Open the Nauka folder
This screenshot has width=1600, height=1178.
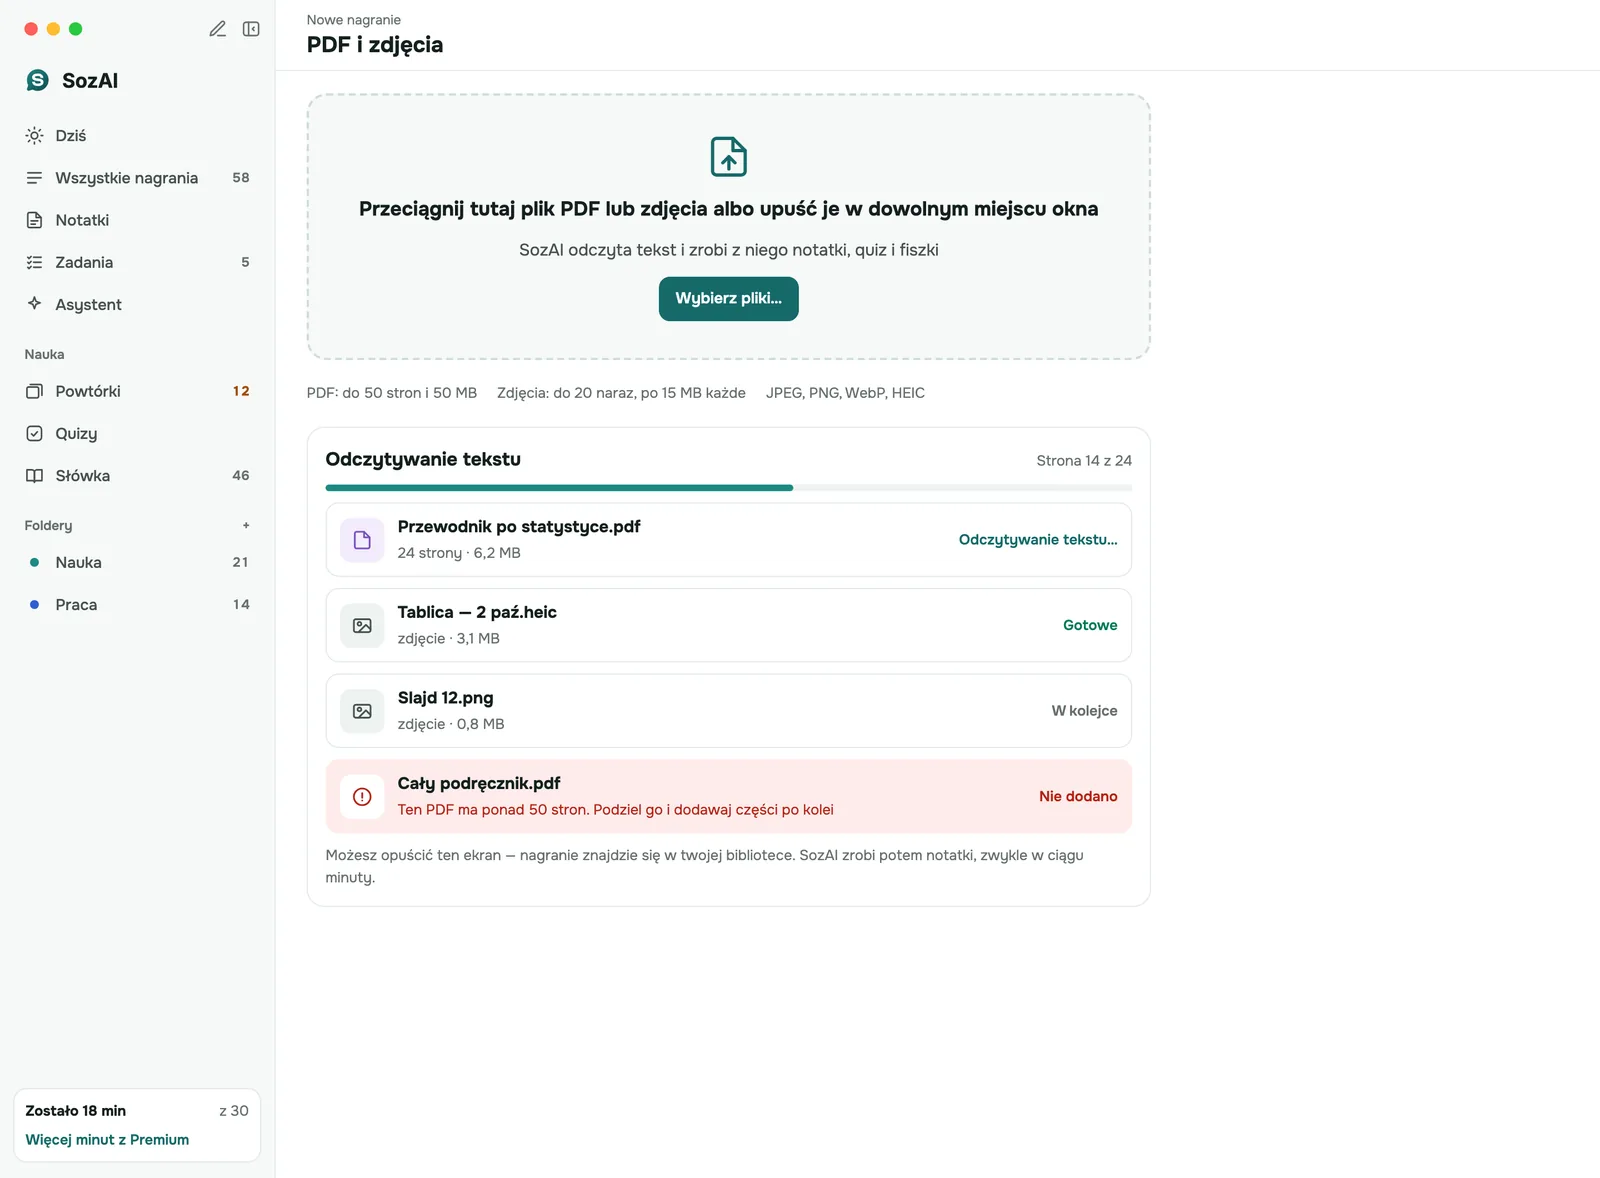[x=137, y=562]
